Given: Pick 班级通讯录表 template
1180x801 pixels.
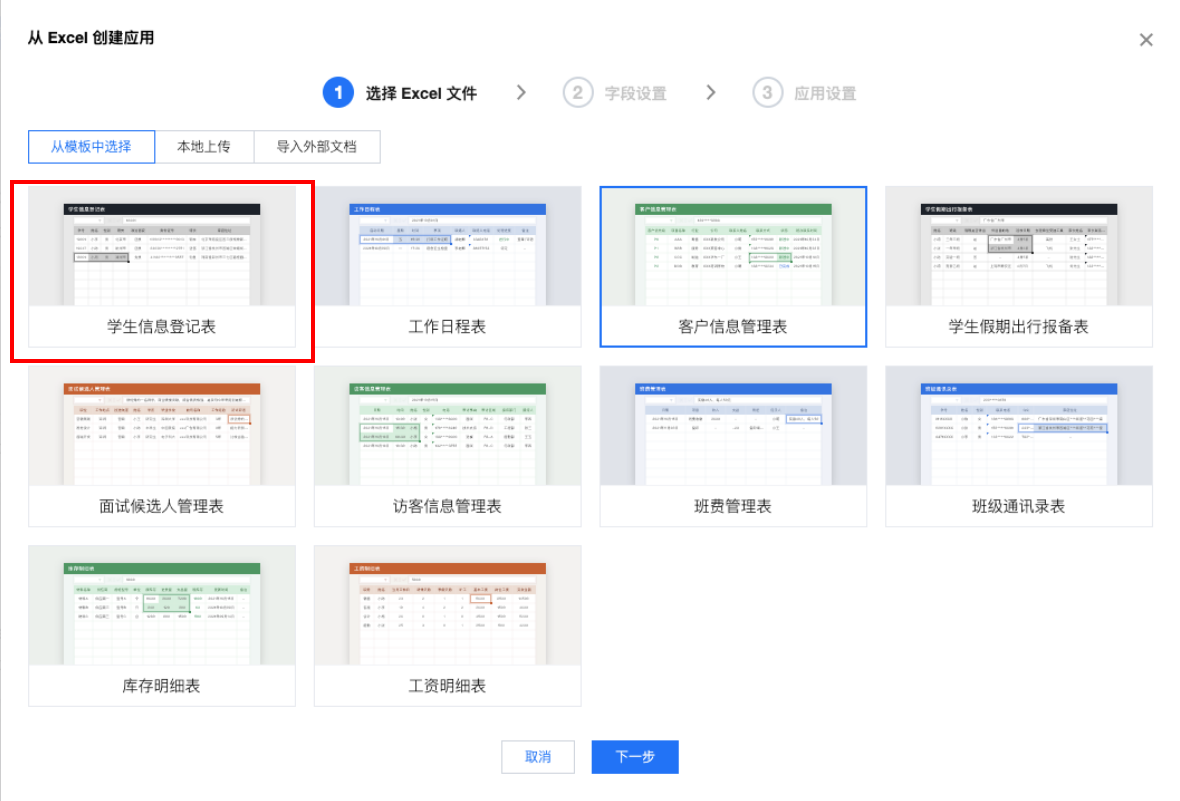Looking at the screenshot, I should 1019,446.
